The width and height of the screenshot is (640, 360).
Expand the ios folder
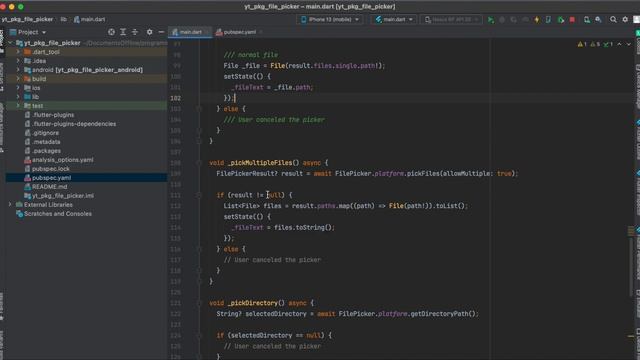coord(18,88)
